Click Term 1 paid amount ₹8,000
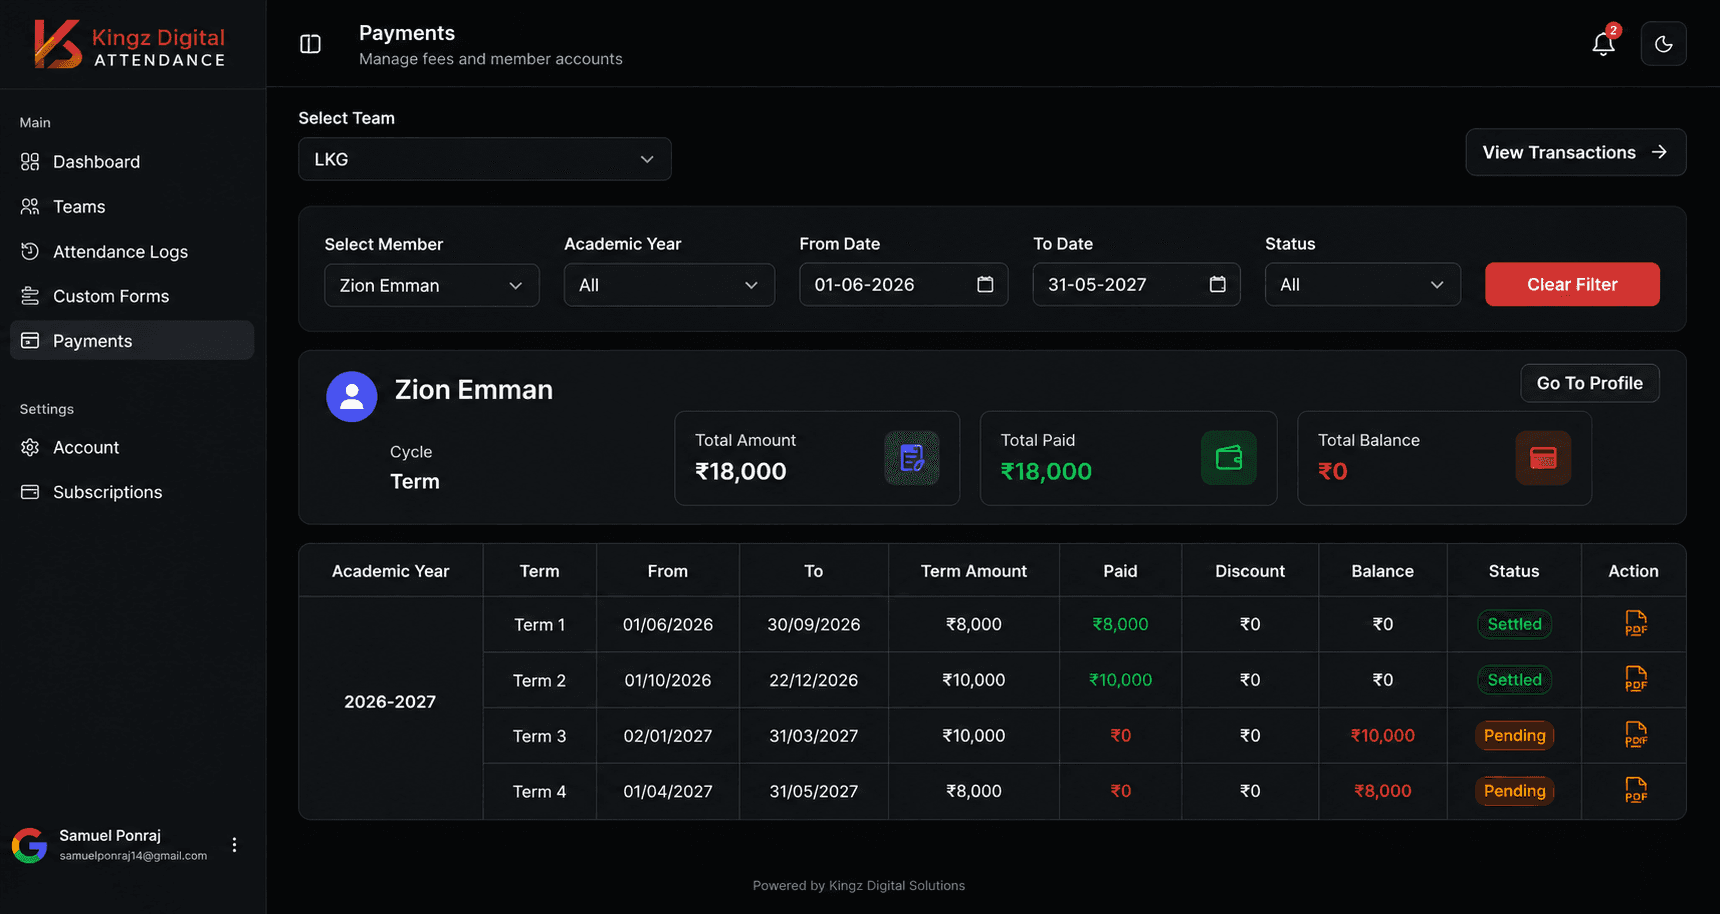Screen dimensions: 1720x914 click(1120, 624)
